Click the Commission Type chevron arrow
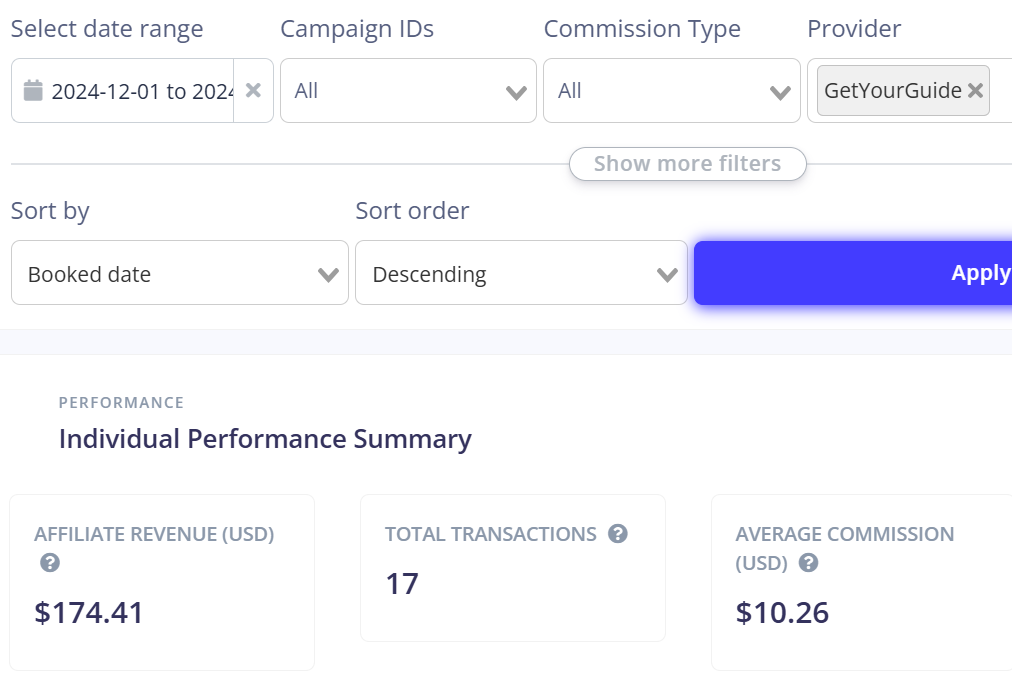This screenshot has width=1012, height=676. (x=781, y=90)
